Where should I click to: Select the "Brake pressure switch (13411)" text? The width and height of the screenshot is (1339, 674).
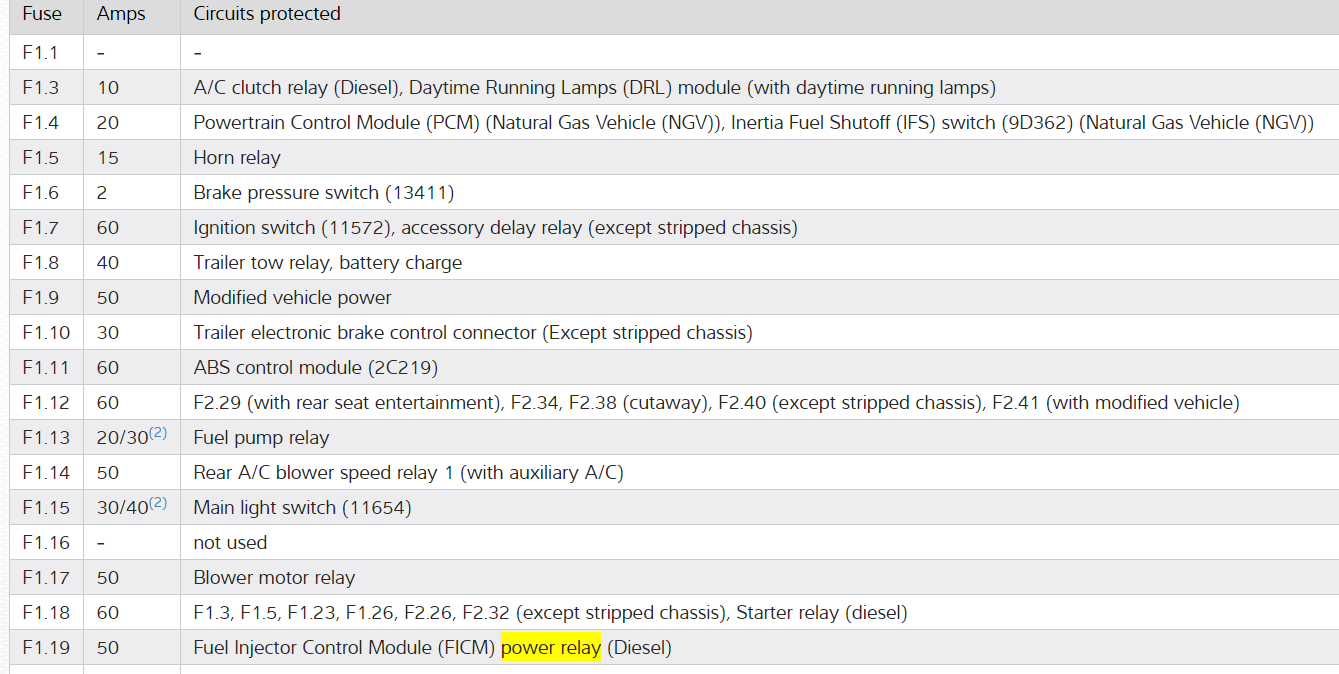(x=324, y=193)
